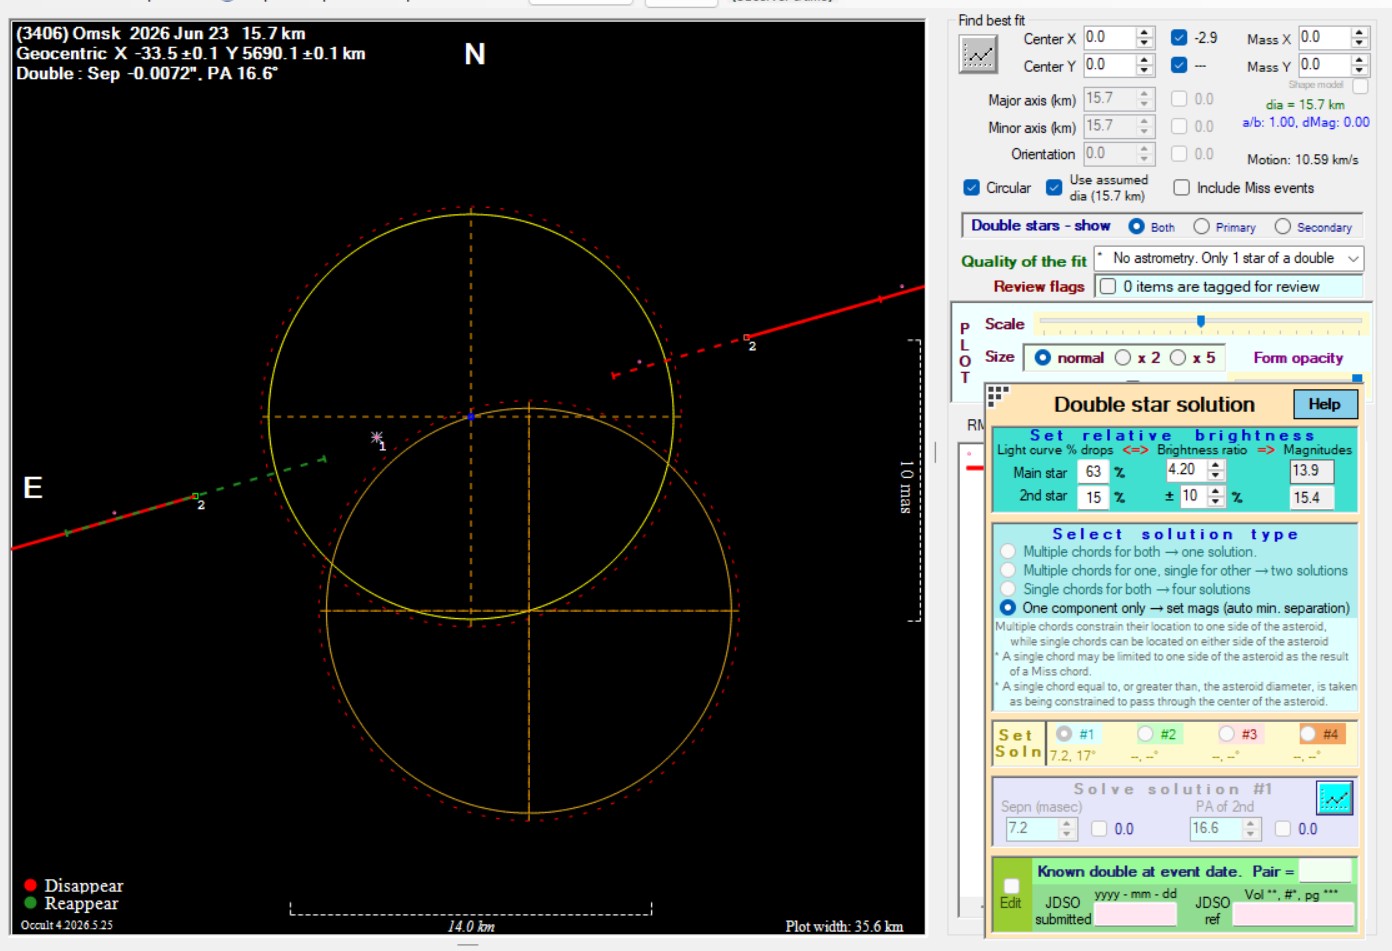1392x951 pixels.
Task: Tick the Edit known double checkbox
Action: tap(1011, 886)
